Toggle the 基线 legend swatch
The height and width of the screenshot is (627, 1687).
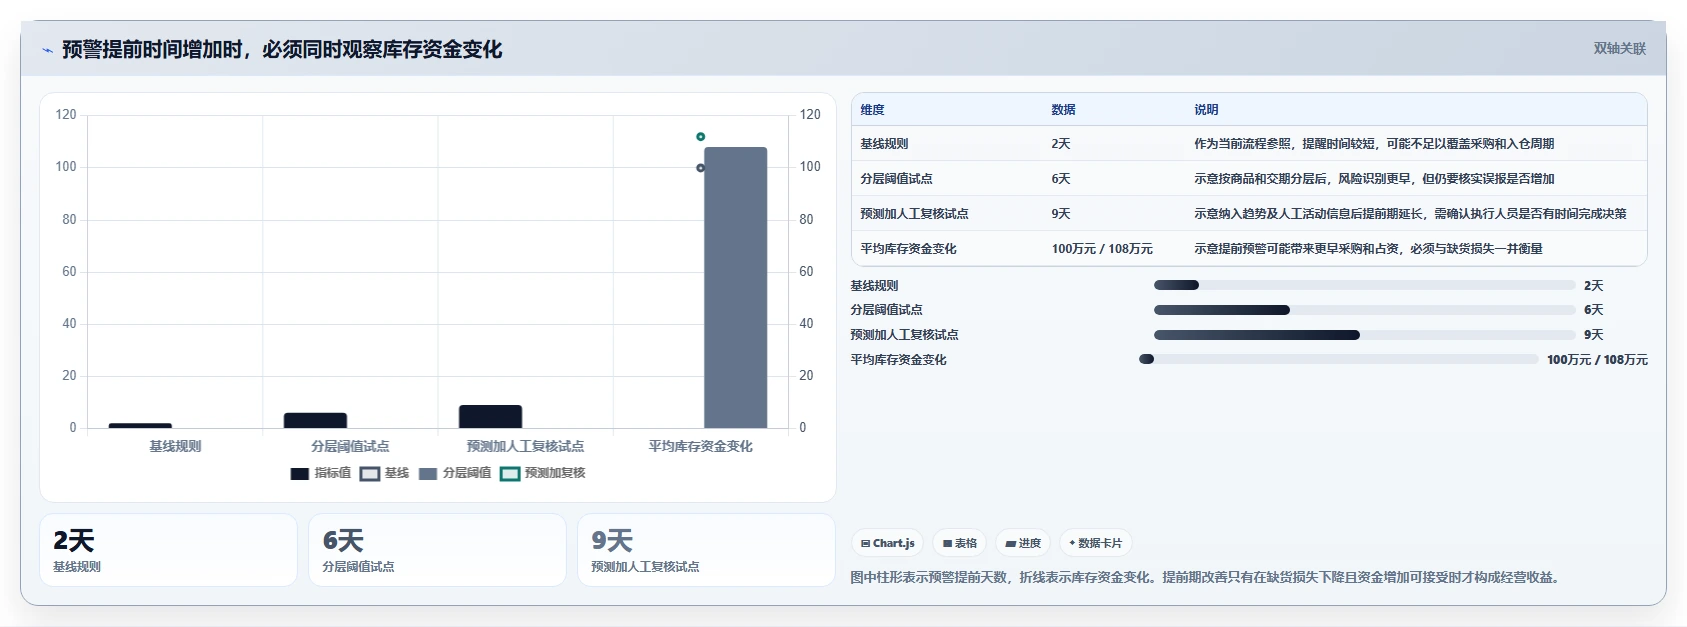pyautogui.click(x=370, y=474)
